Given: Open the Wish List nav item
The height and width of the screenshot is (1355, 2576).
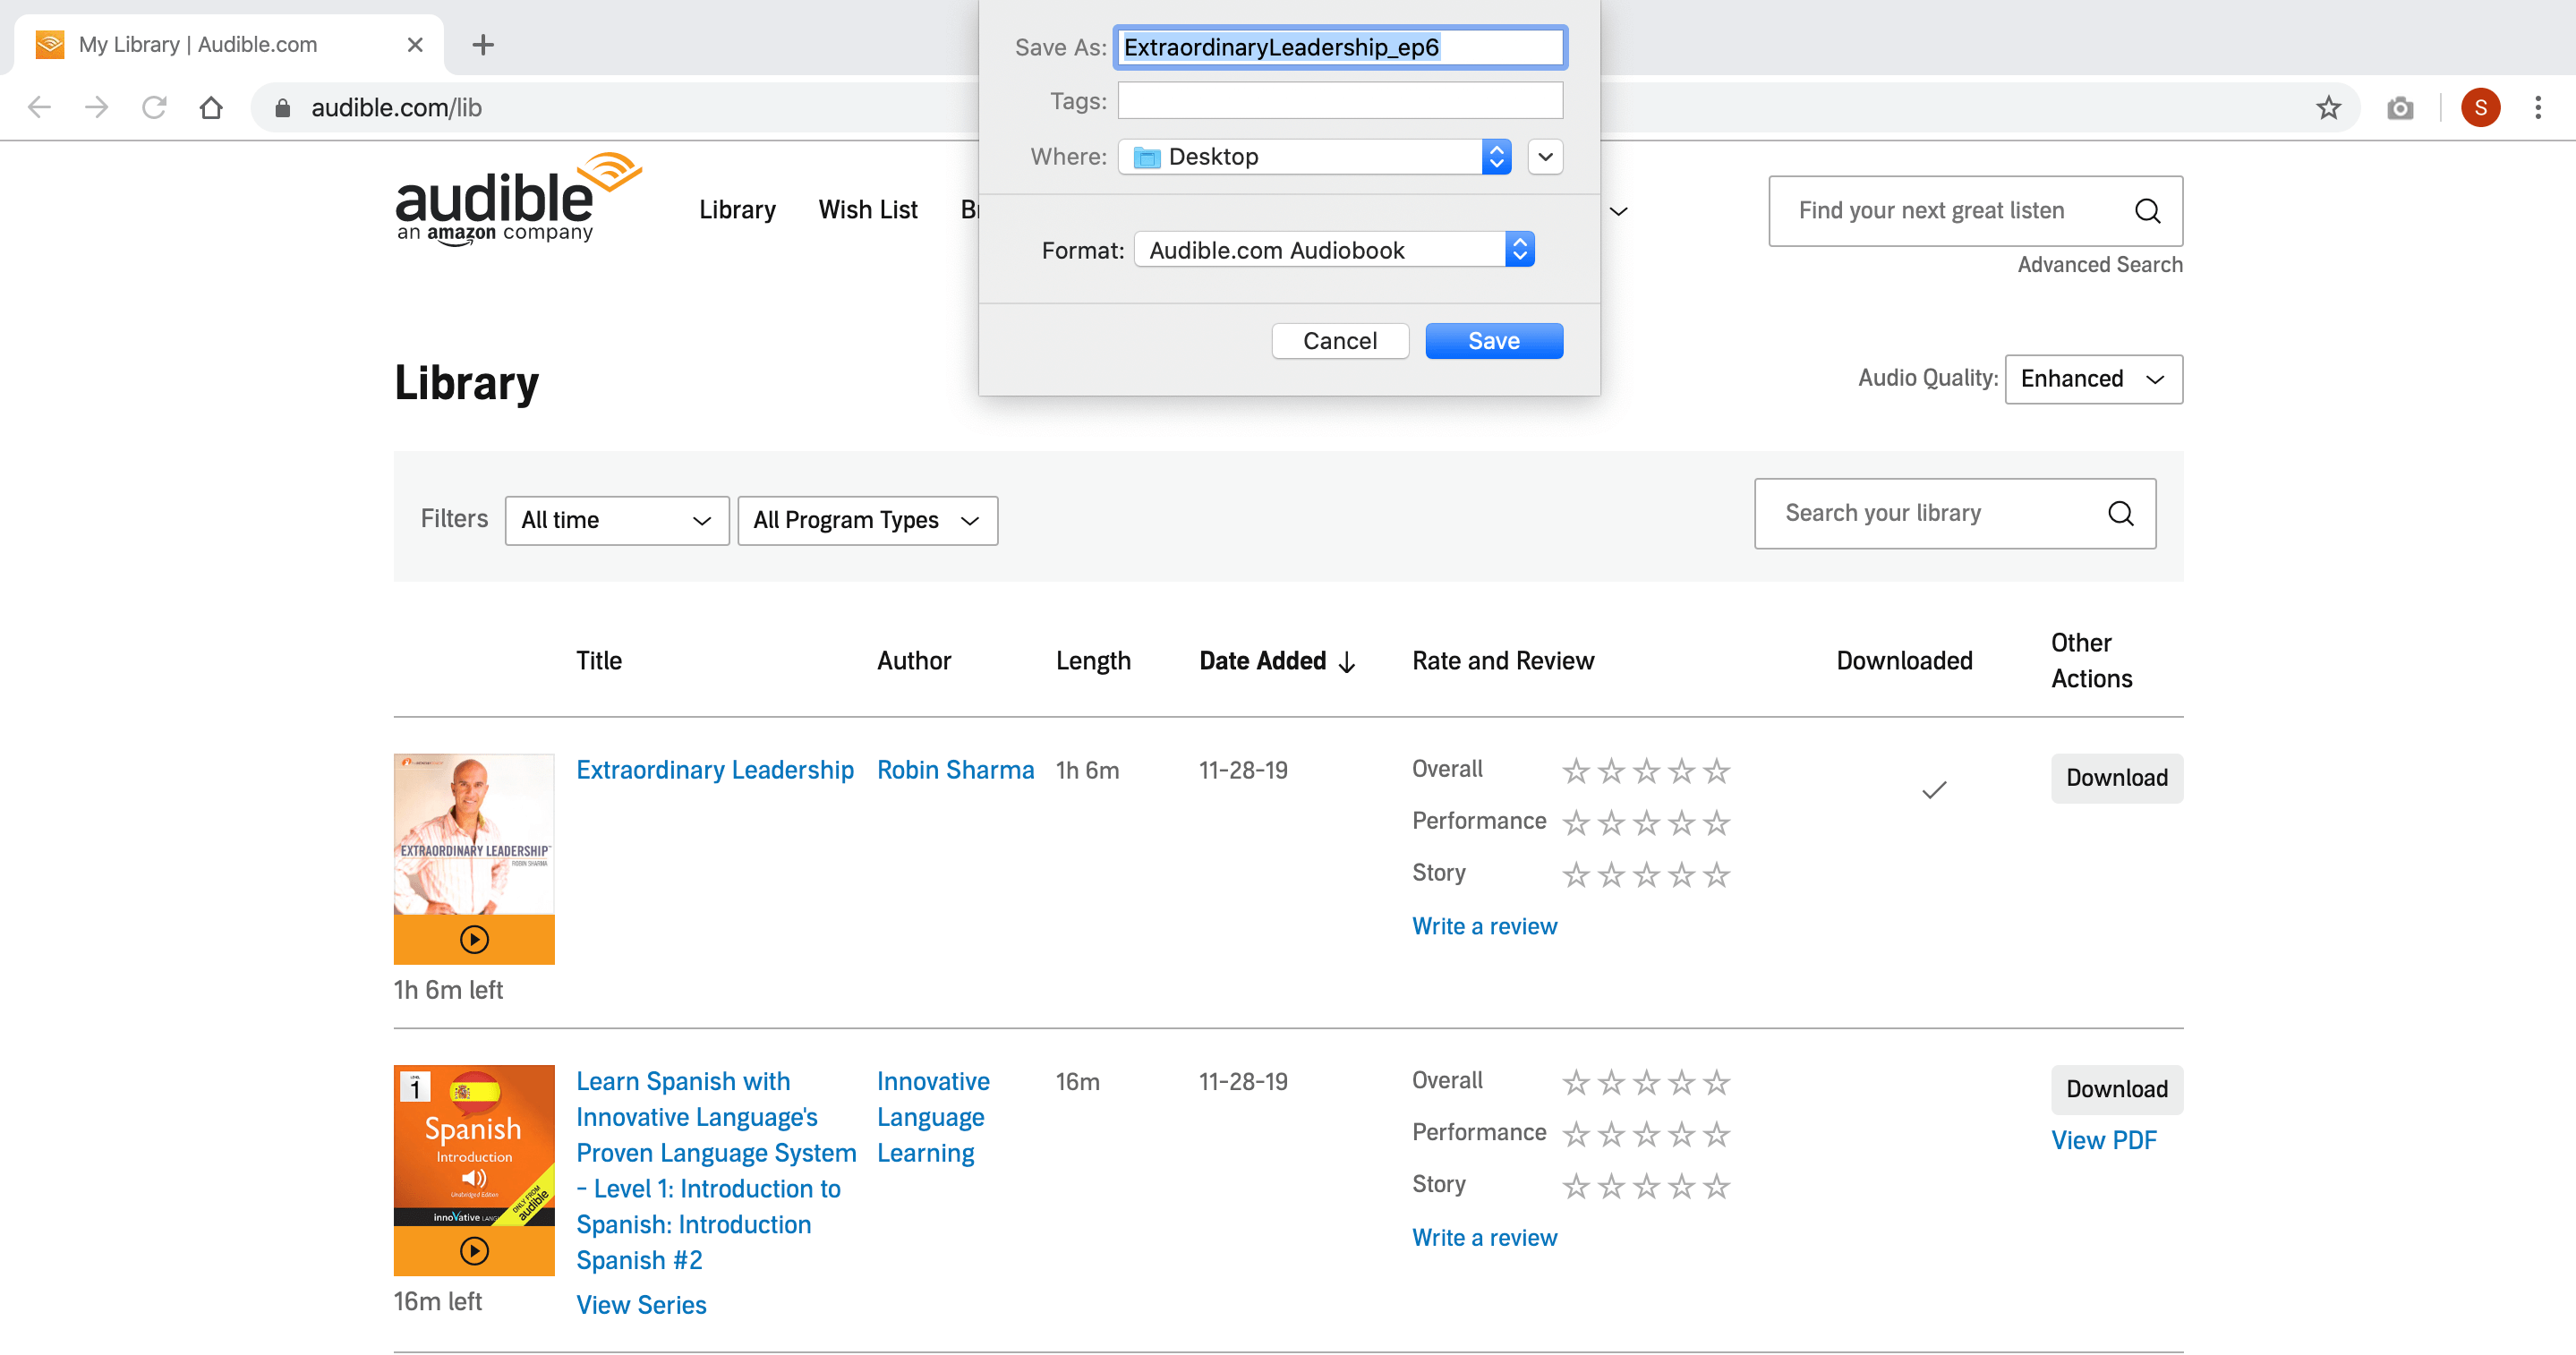Looking at the screenshot, I should [x=867, y=210].
